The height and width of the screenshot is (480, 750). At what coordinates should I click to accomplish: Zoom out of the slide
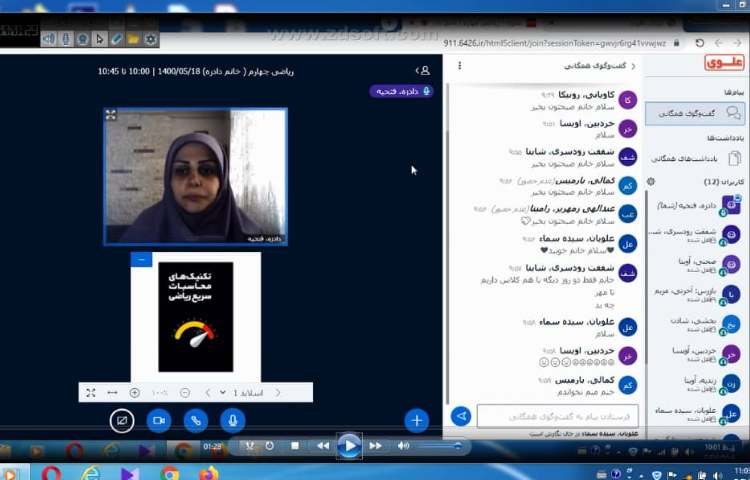(x=185, y=393)
